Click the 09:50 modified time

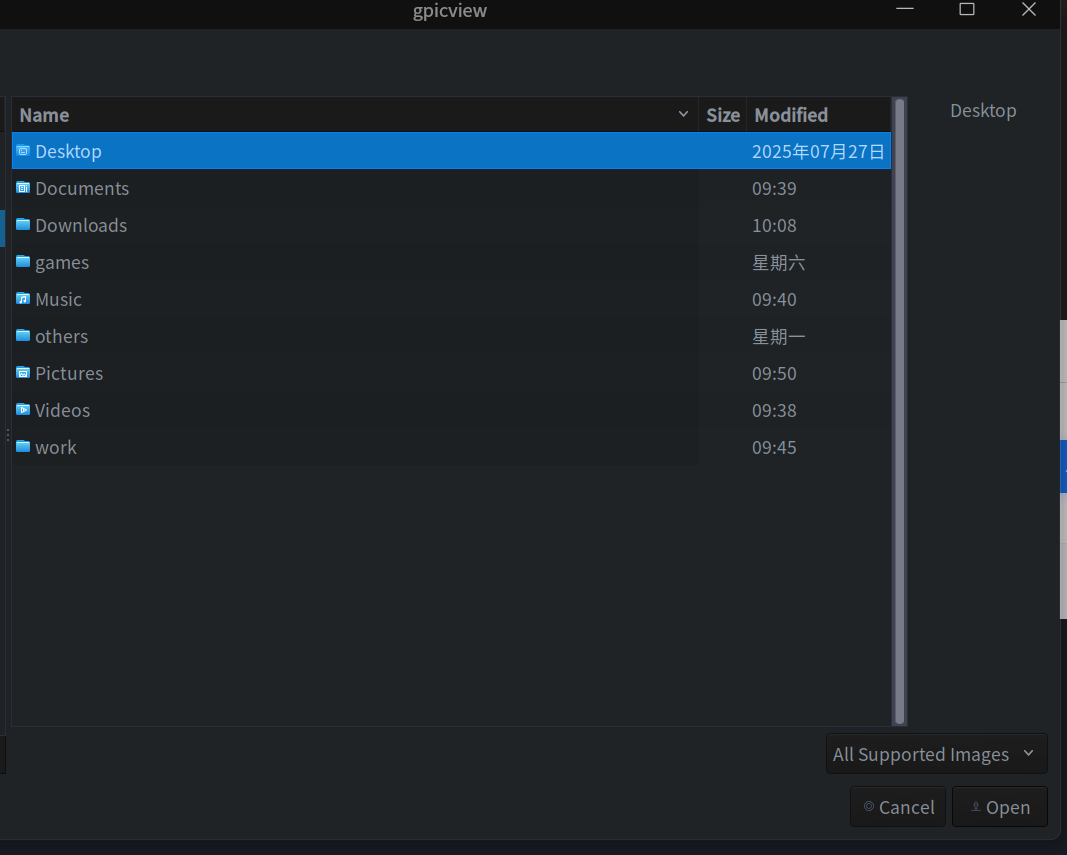click(774, 373)
